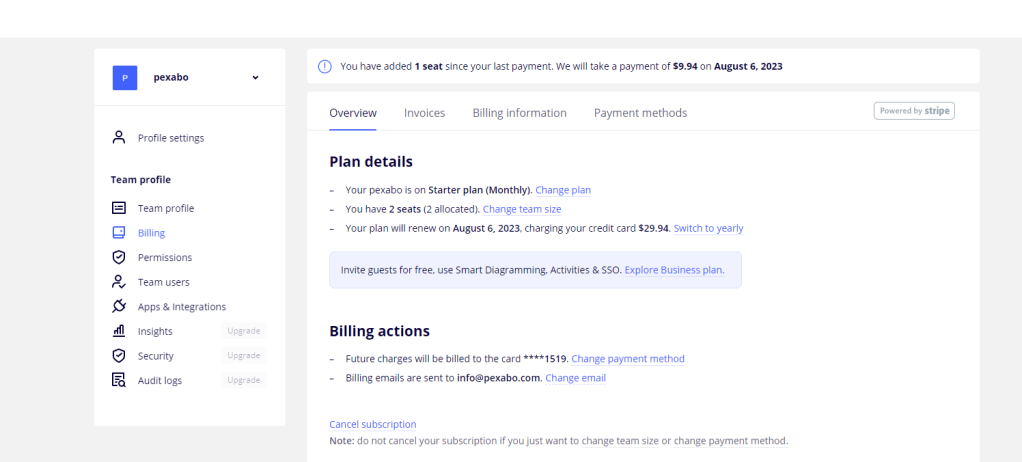Image resolution: width=1022 pixels, height=462 pixels.
Task: Click the Profile settings person icon
Action: 119,137
